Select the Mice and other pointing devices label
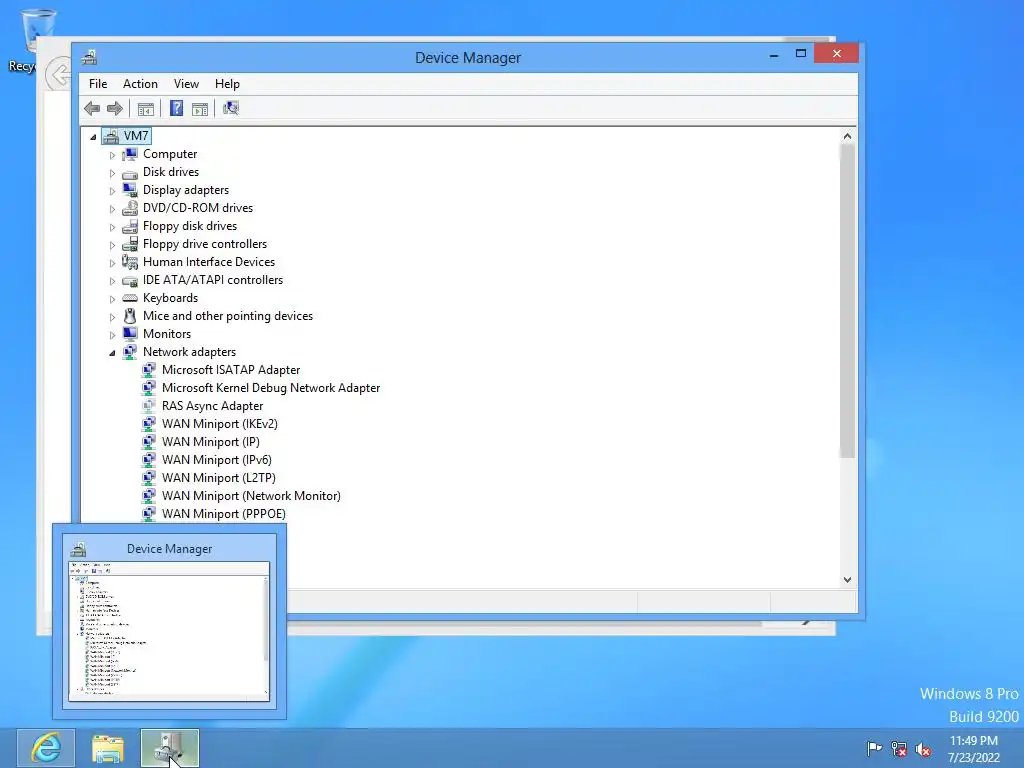This screenshot has width=1024, height=768. pos(228,316)
